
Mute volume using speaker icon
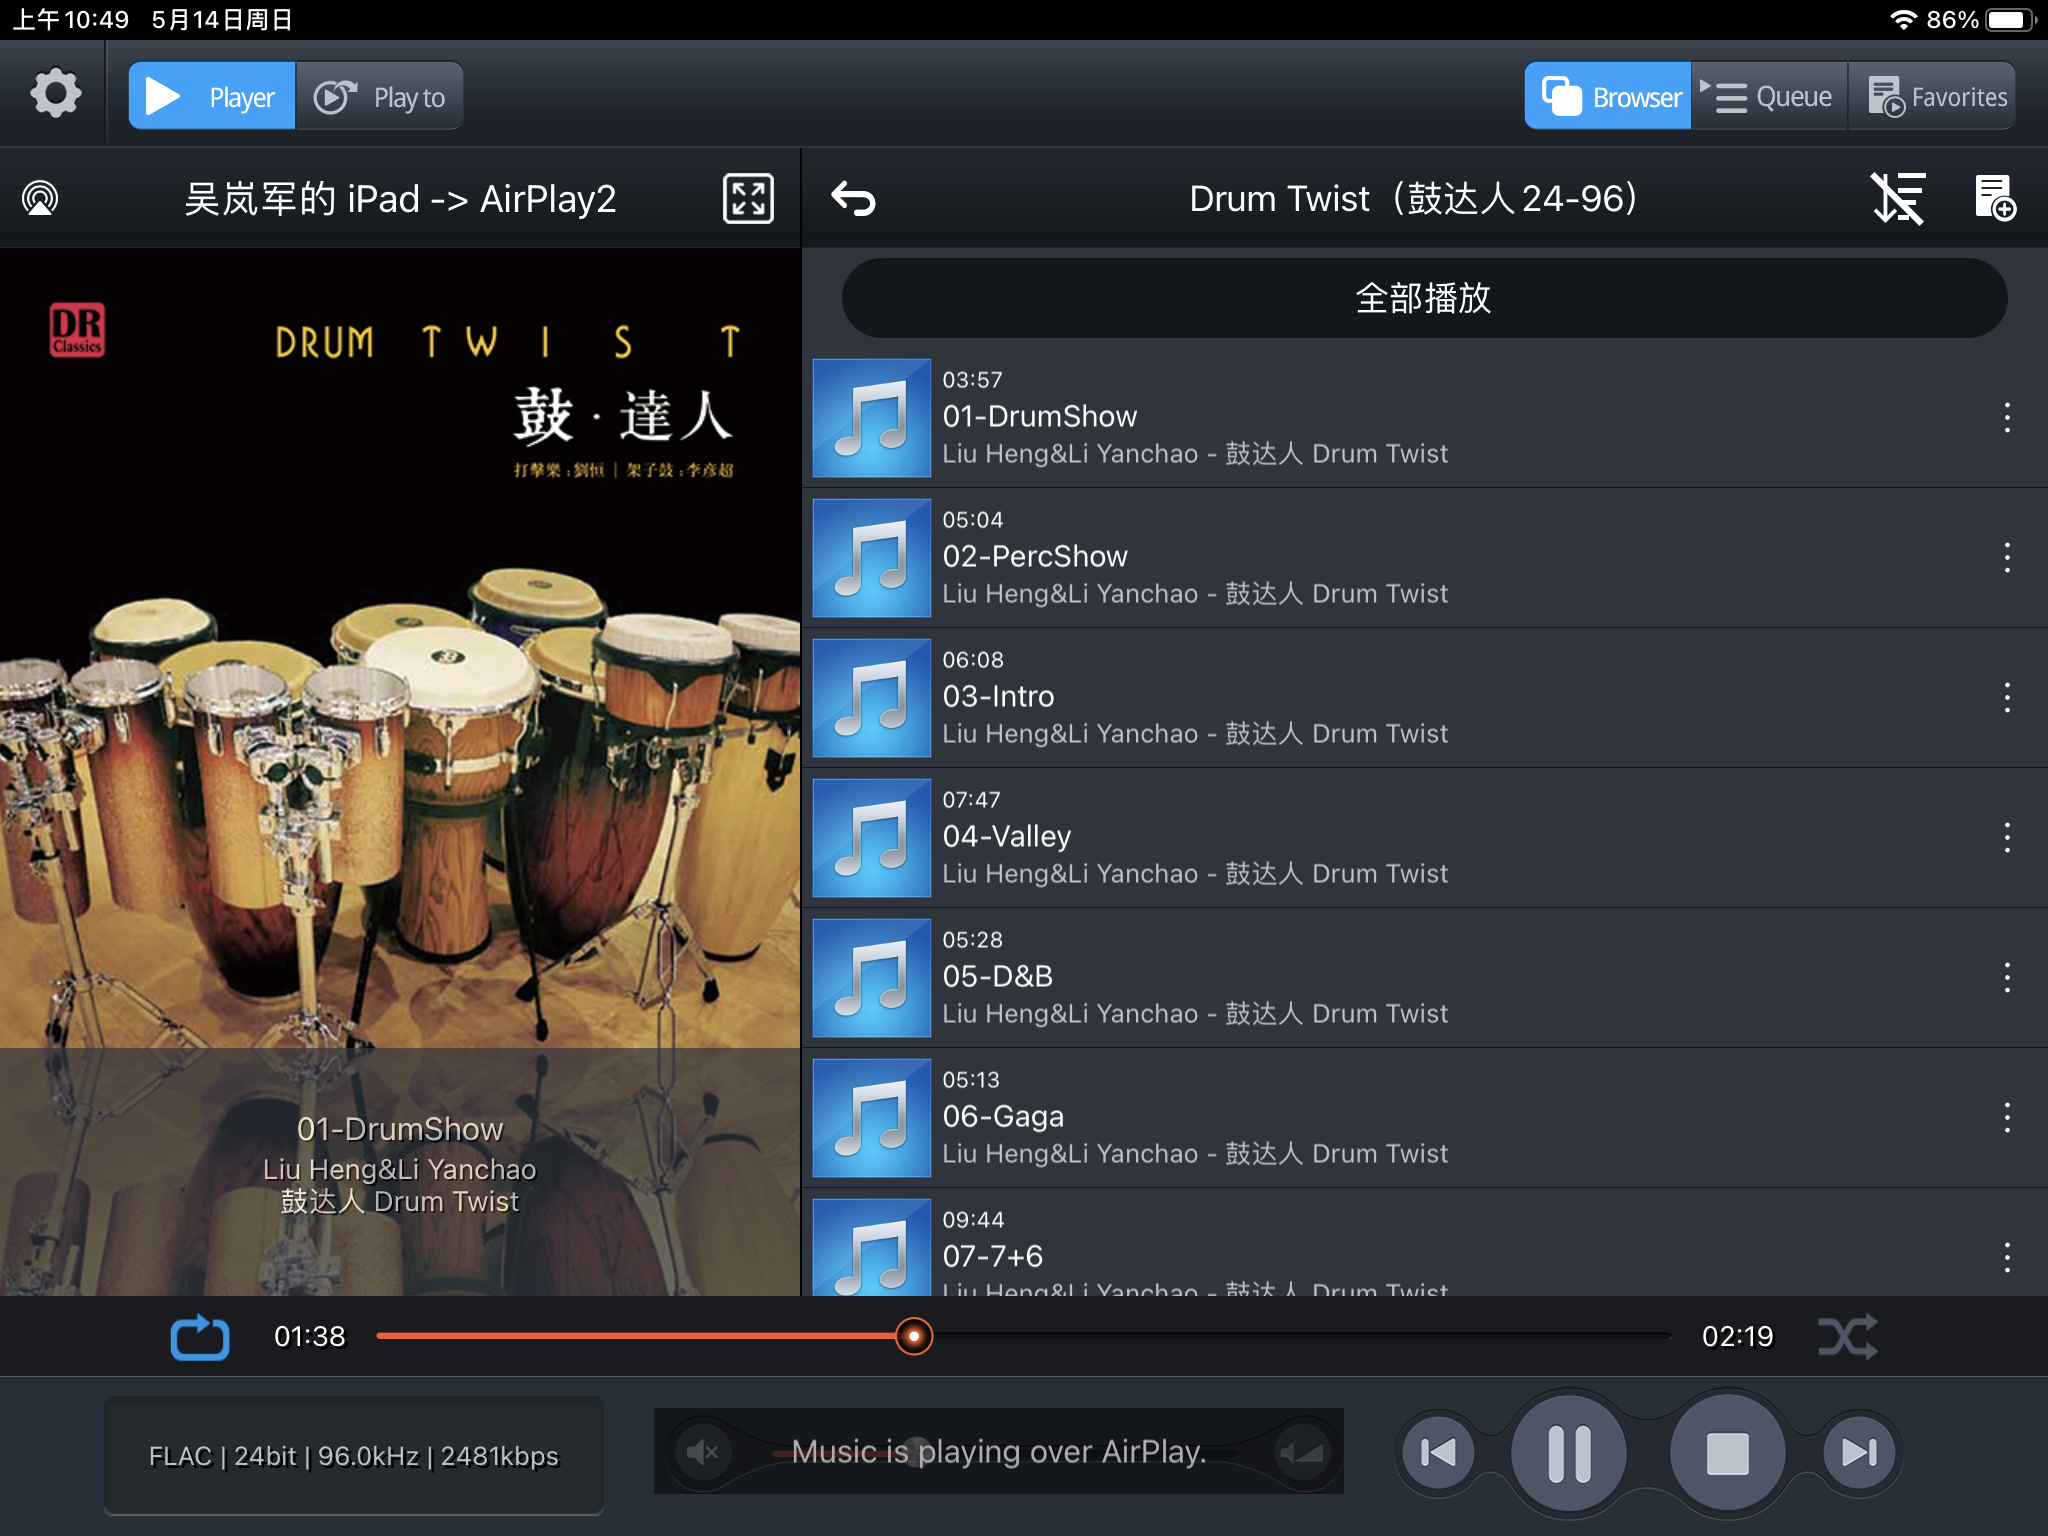pos(703,1452)
